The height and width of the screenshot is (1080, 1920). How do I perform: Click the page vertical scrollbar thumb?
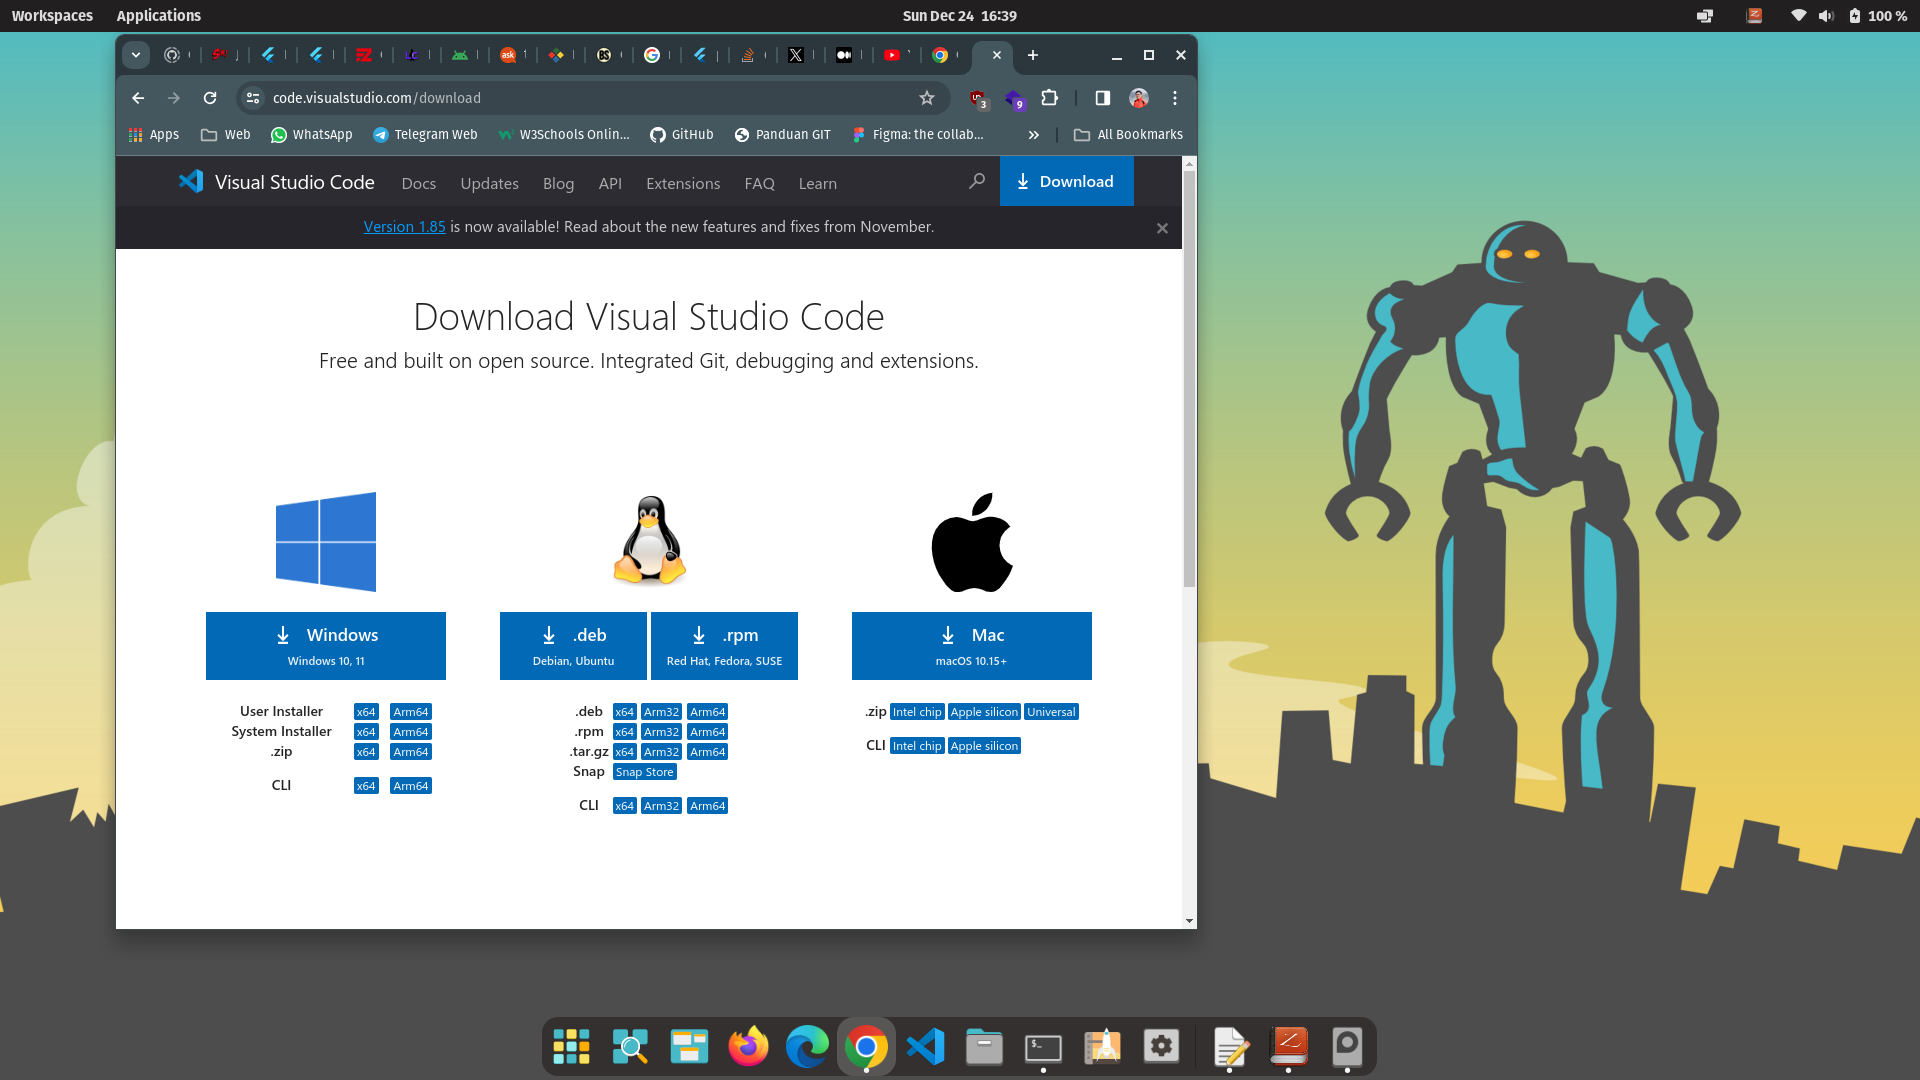pyautogui.click(x=1189, y=378)
